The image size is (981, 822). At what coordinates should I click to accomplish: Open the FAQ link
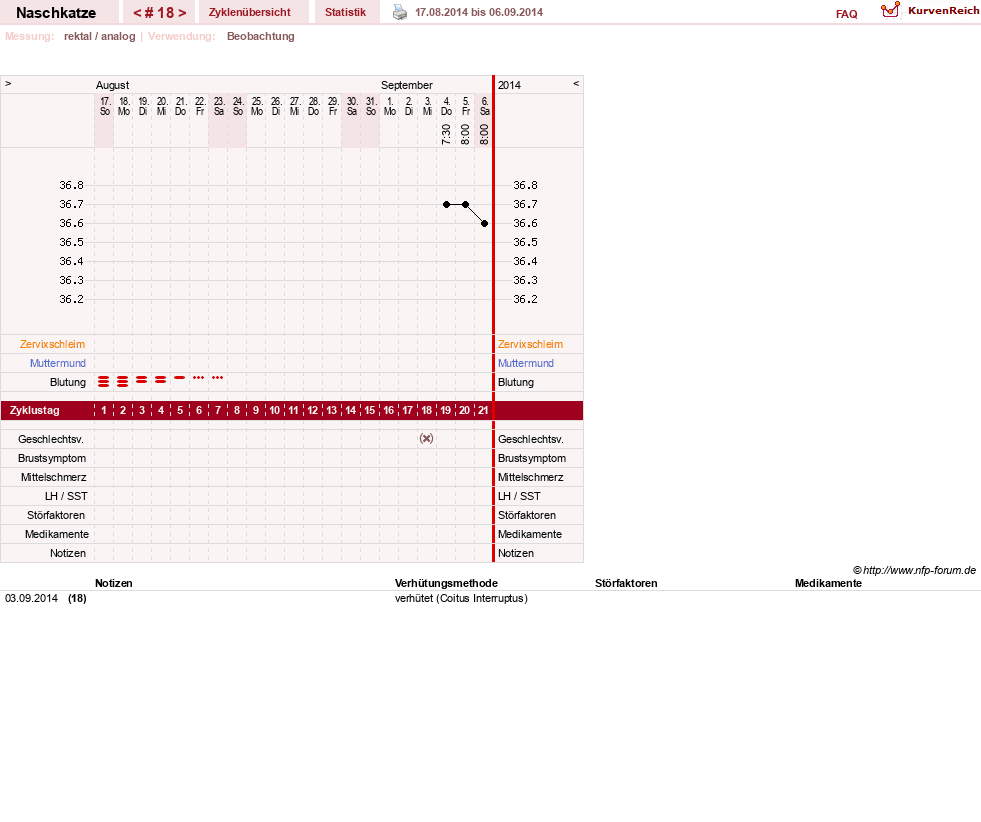[846, 14]
